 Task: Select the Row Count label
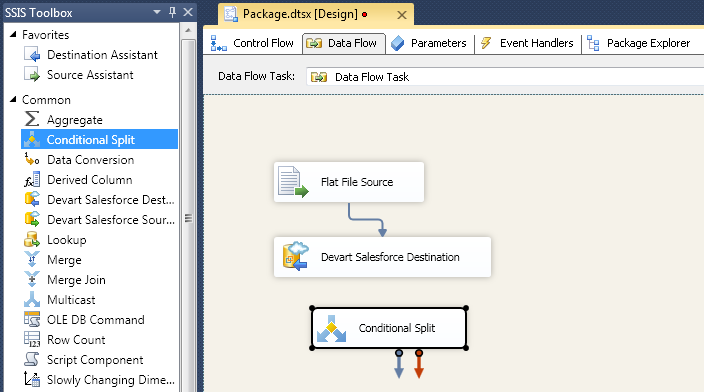pyautogui.click(x=76, y=339)
